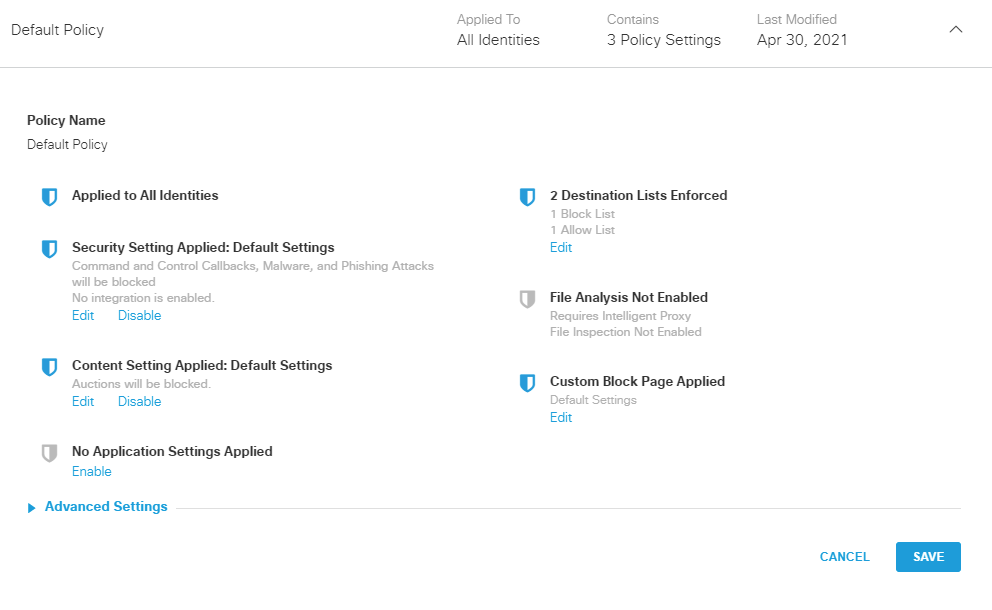Click the Custom Block Page shield icon
The height and width of the screenshot is (610, 992).
pos(527,383)
